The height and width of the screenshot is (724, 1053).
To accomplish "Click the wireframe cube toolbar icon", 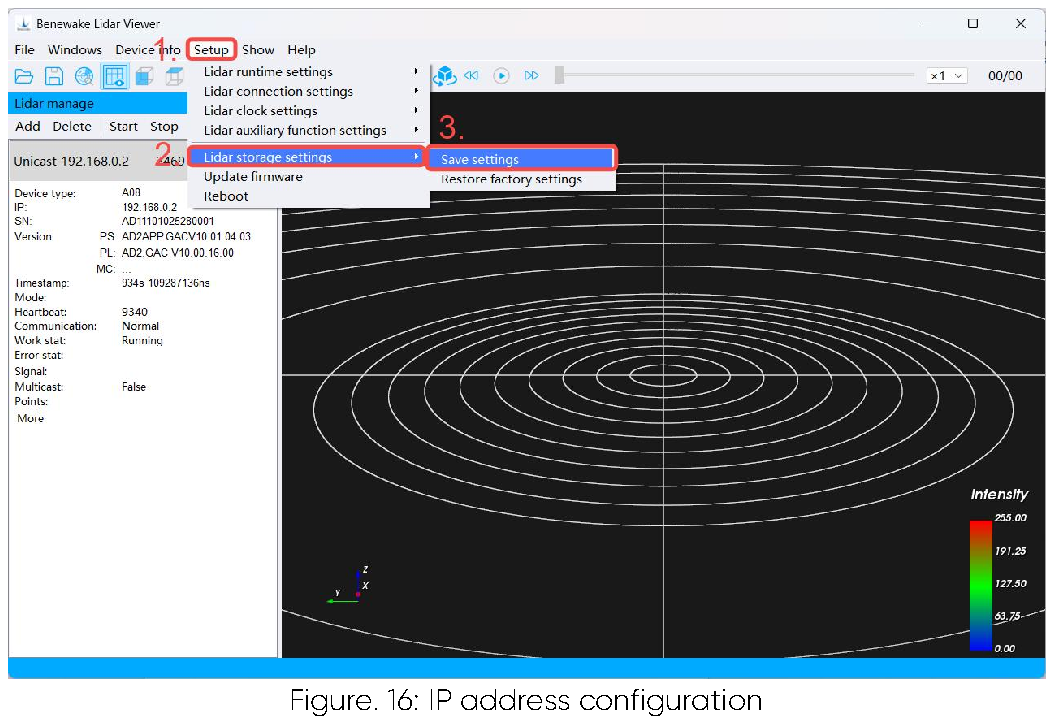I will pos(174,77).
